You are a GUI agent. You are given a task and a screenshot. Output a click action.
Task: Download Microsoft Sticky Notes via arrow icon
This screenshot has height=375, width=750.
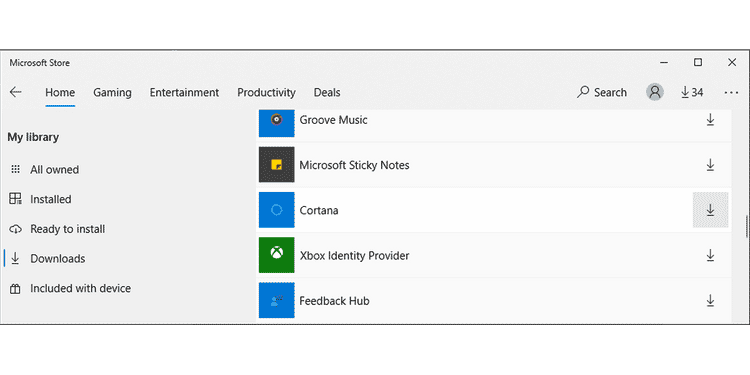click(x=710, y=165)
